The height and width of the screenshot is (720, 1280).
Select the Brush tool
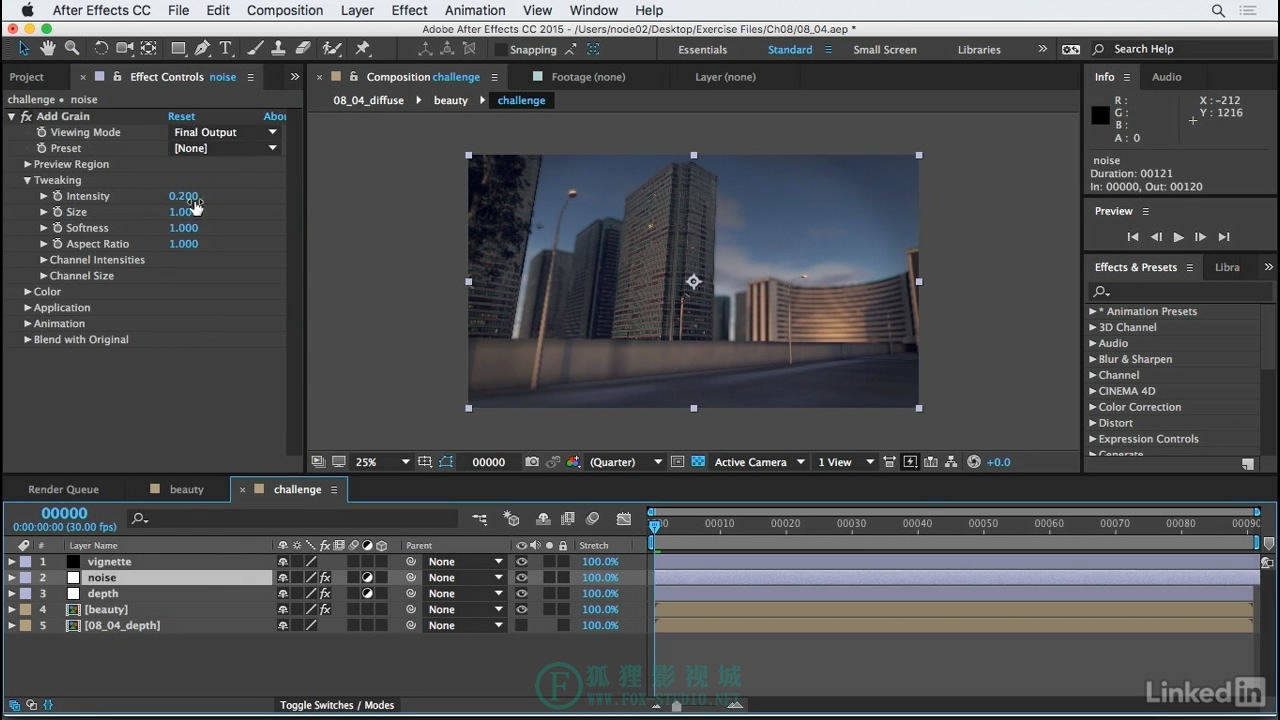pyautogui.click(x=255, y=48)
